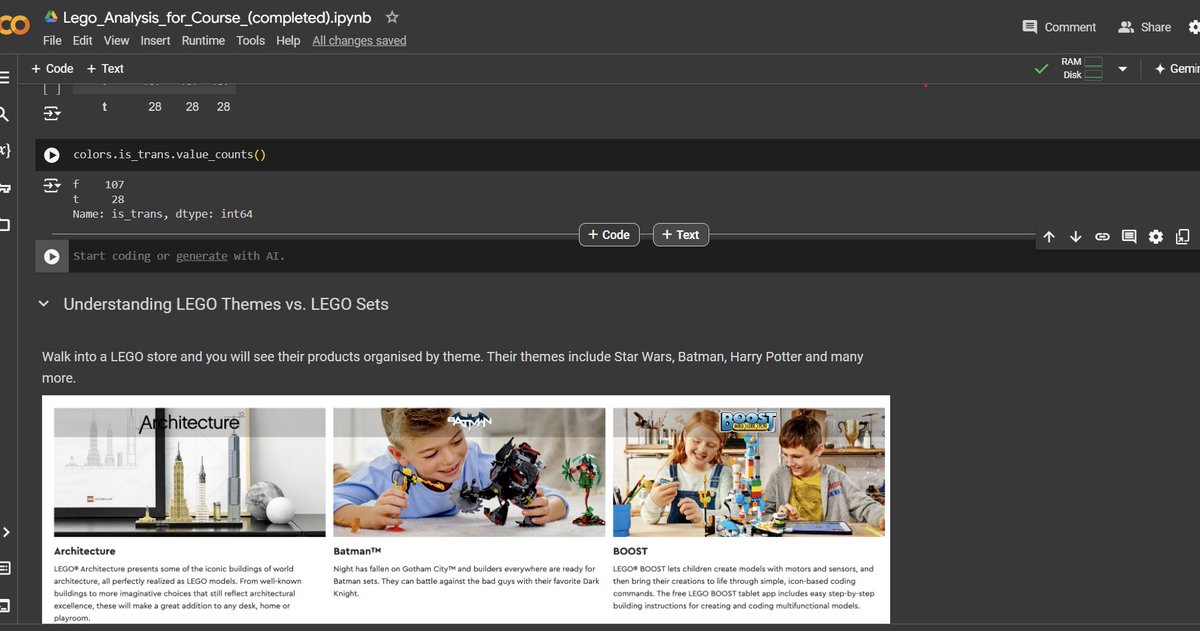Open the View menu
Screen dimensions: 1200x631
coord(116,41)
